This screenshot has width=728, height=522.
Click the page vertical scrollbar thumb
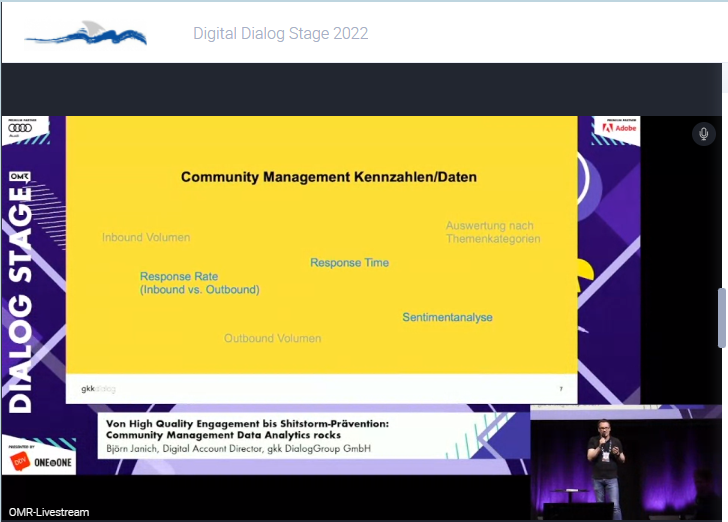click(722, 318)
